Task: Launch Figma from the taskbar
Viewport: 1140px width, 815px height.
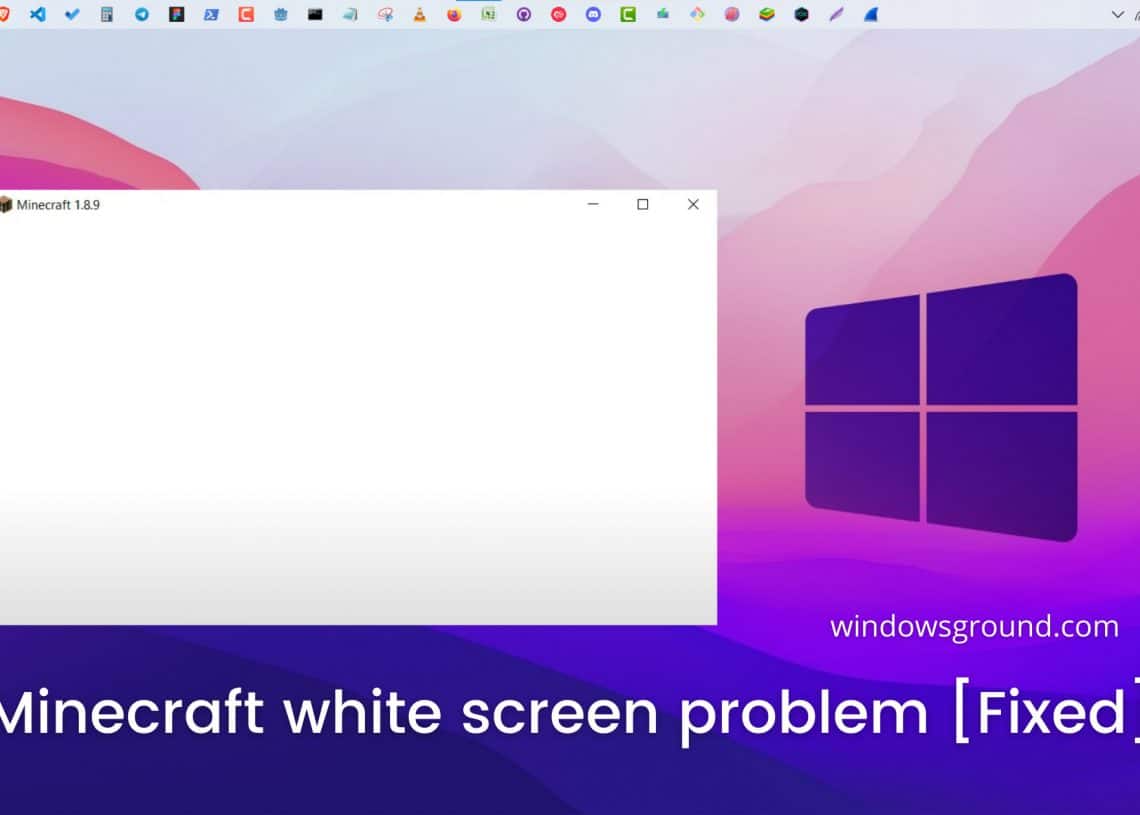Action: pyautogui.click(x=177, y=14)
